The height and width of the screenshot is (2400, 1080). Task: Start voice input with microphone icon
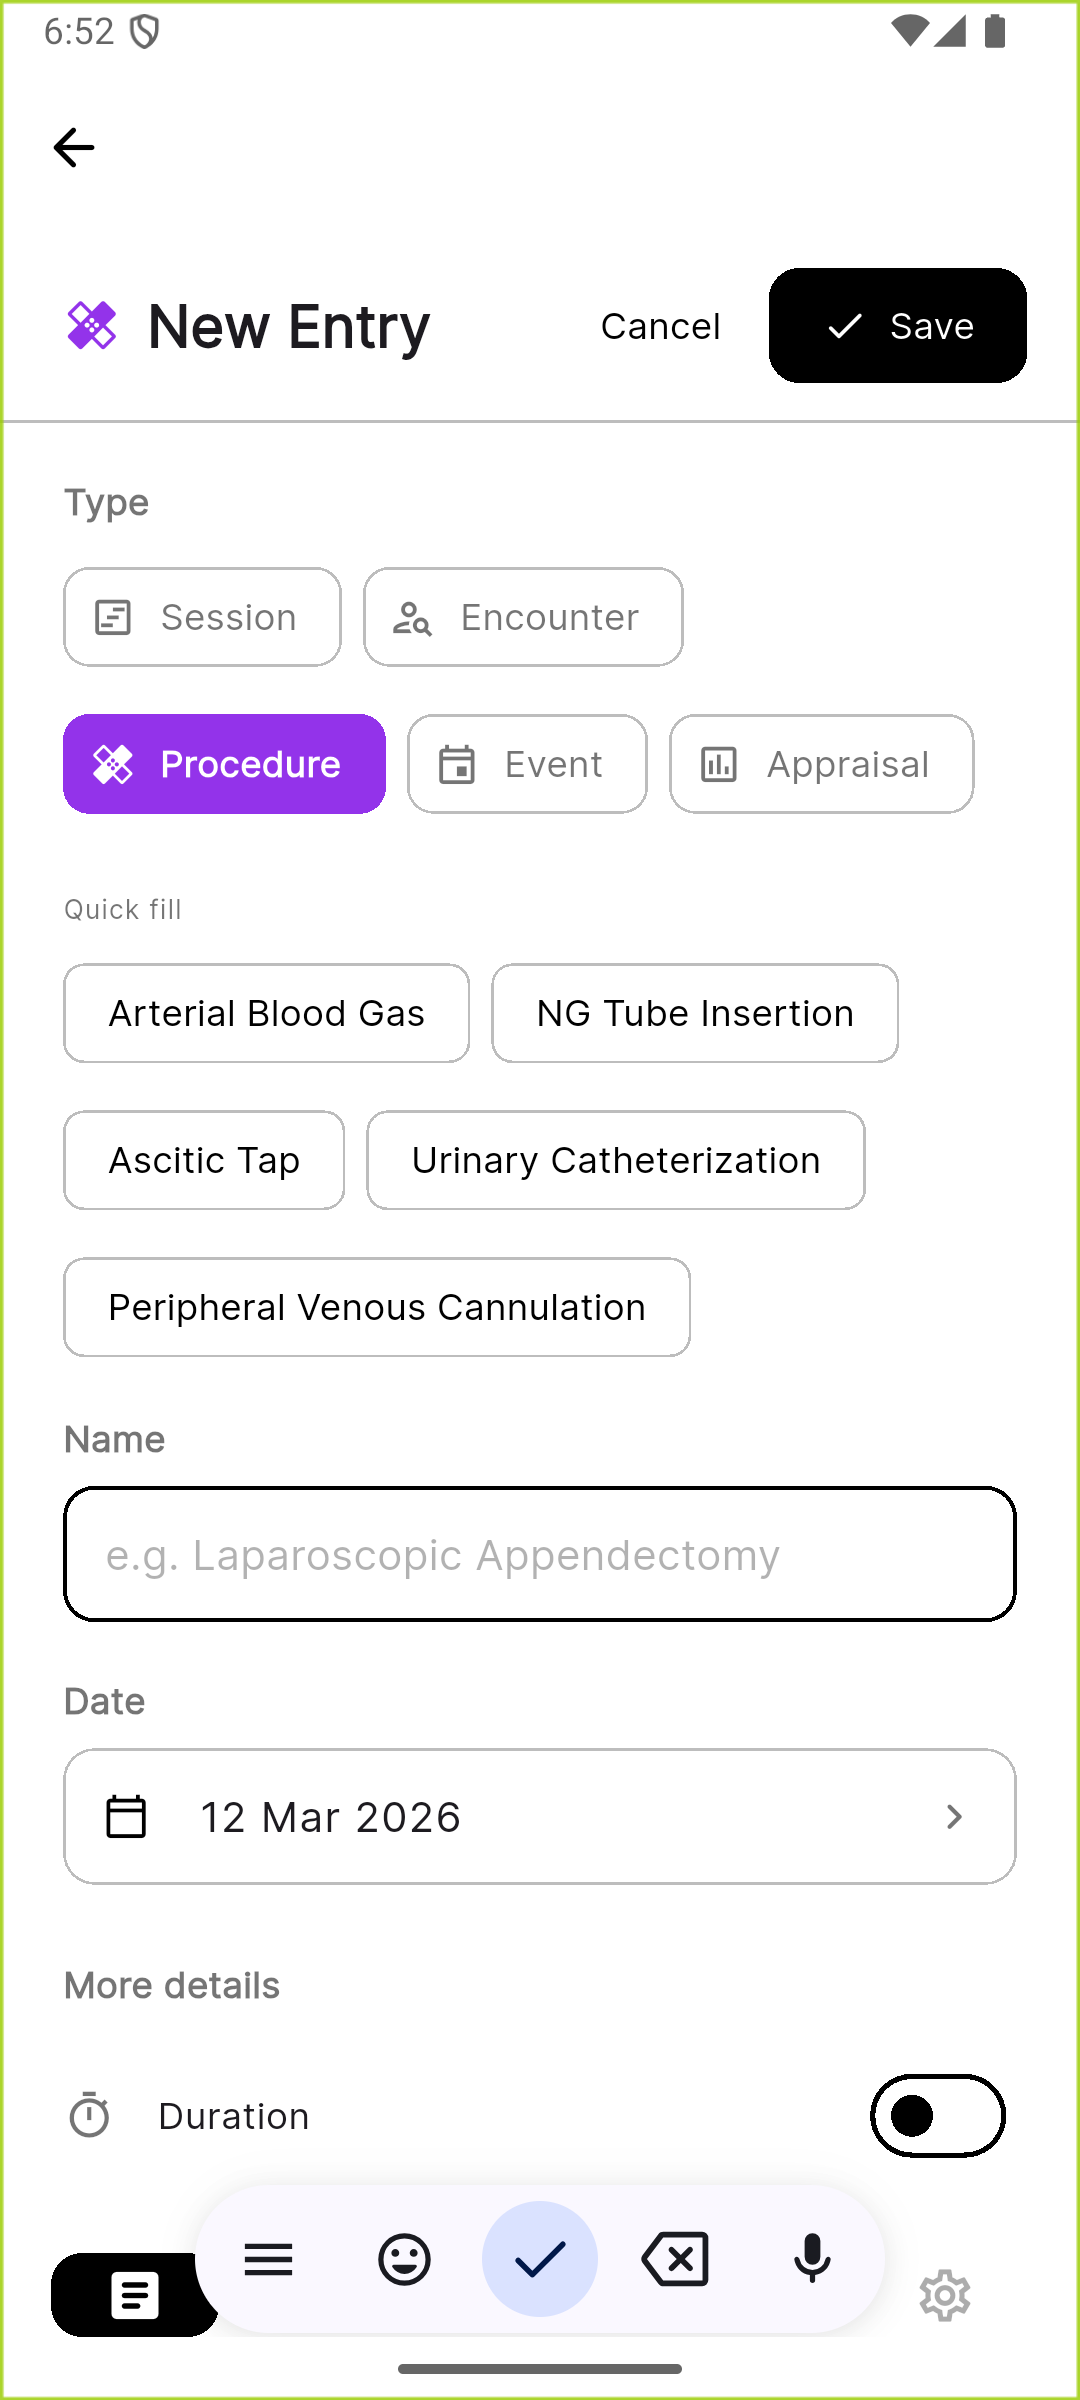coord(812,2259)
